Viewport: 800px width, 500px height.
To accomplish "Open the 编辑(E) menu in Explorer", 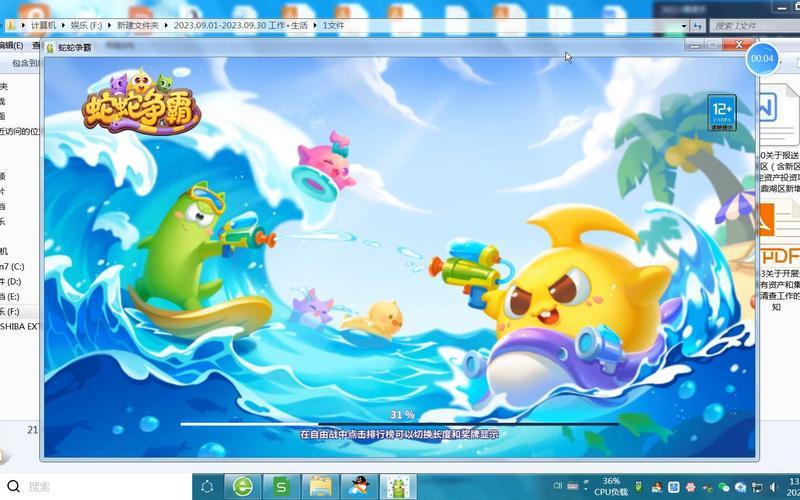I will [x=11, y=45].
